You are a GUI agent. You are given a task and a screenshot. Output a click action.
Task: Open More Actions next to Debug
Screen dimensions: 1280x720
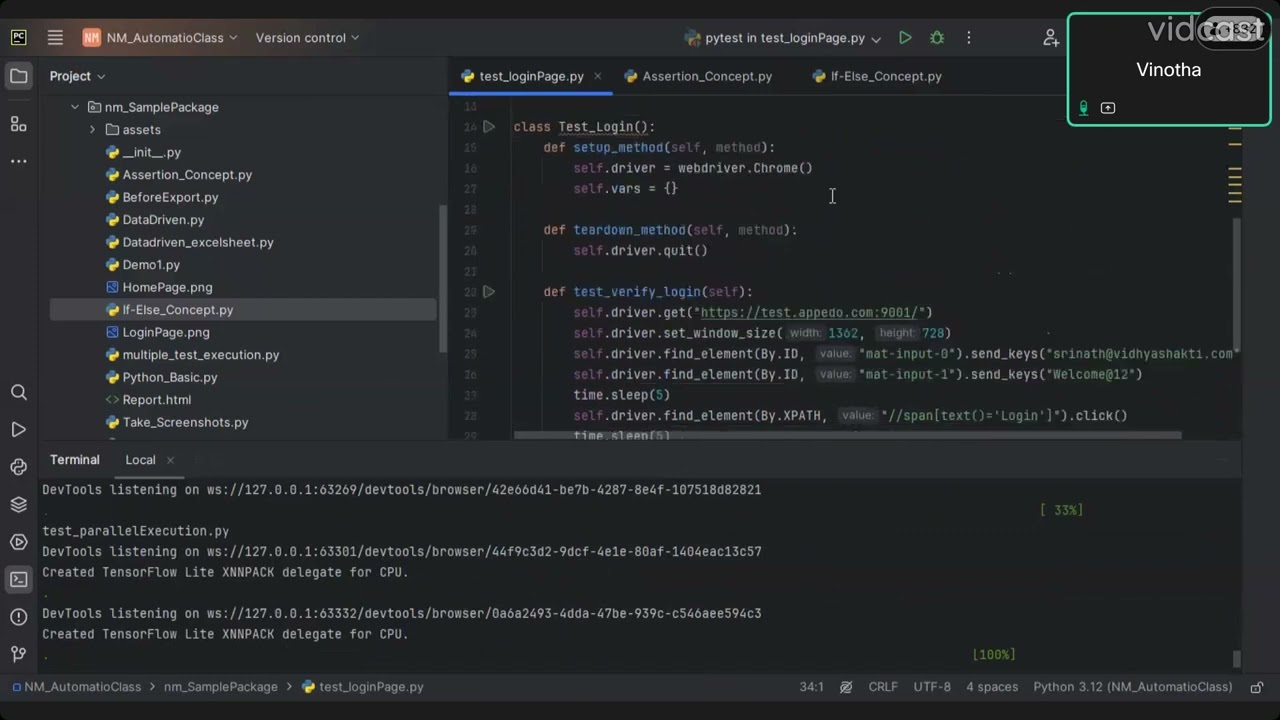(968, 38)
